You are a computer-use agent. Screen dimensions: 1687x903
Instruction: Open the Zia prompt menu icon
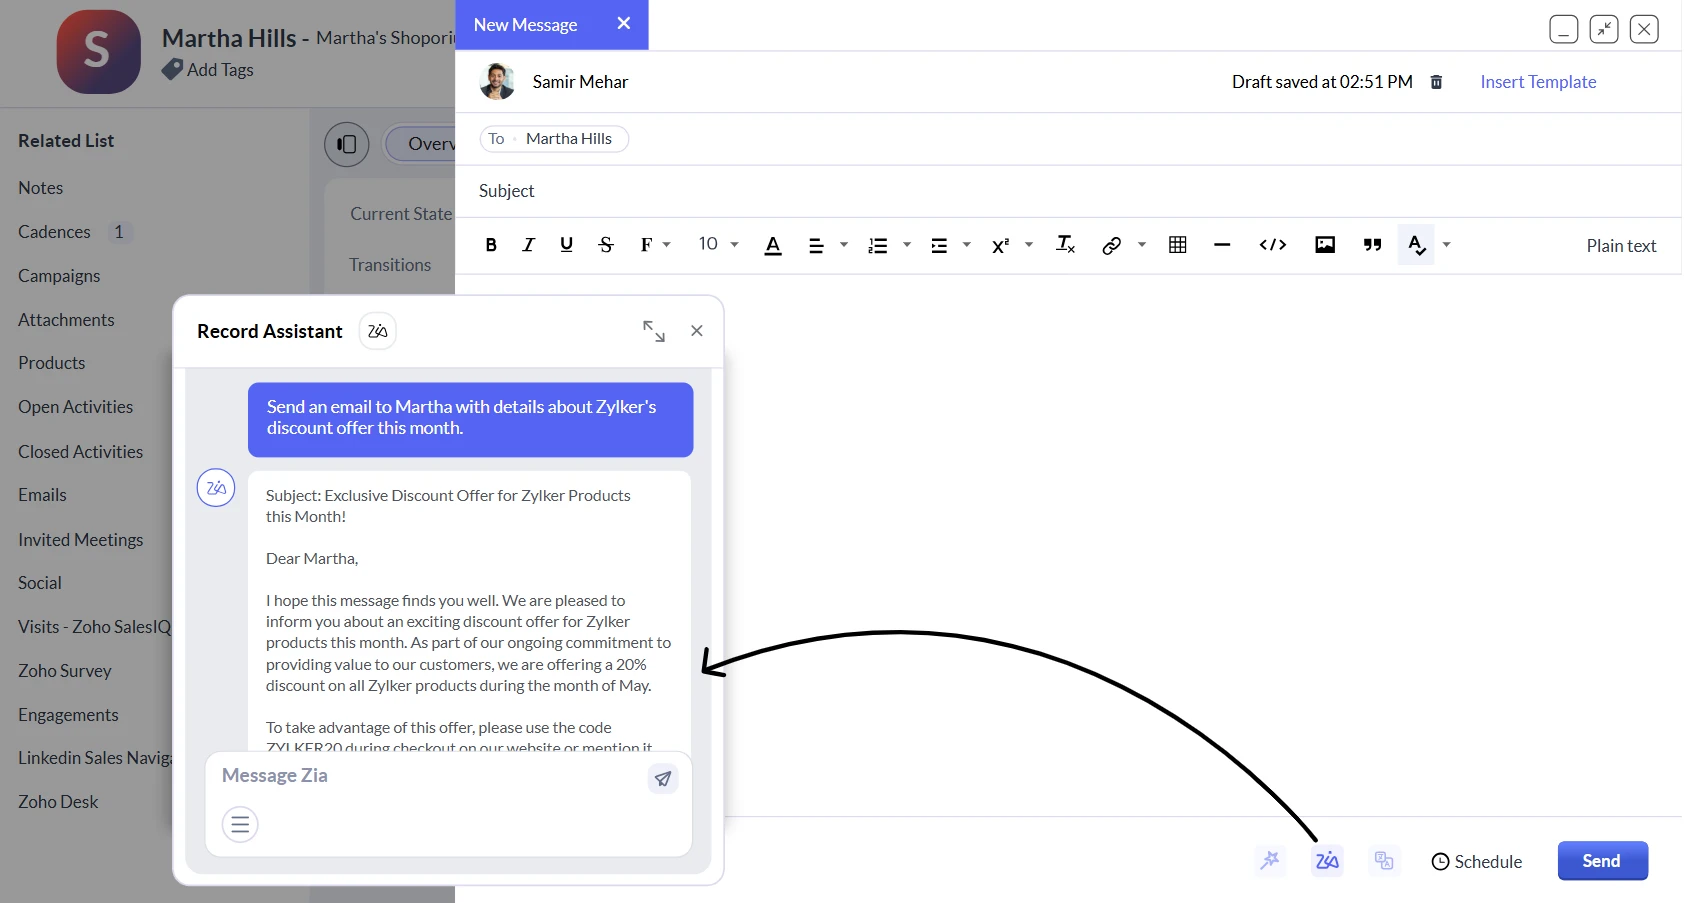click(x=240, y=825)
